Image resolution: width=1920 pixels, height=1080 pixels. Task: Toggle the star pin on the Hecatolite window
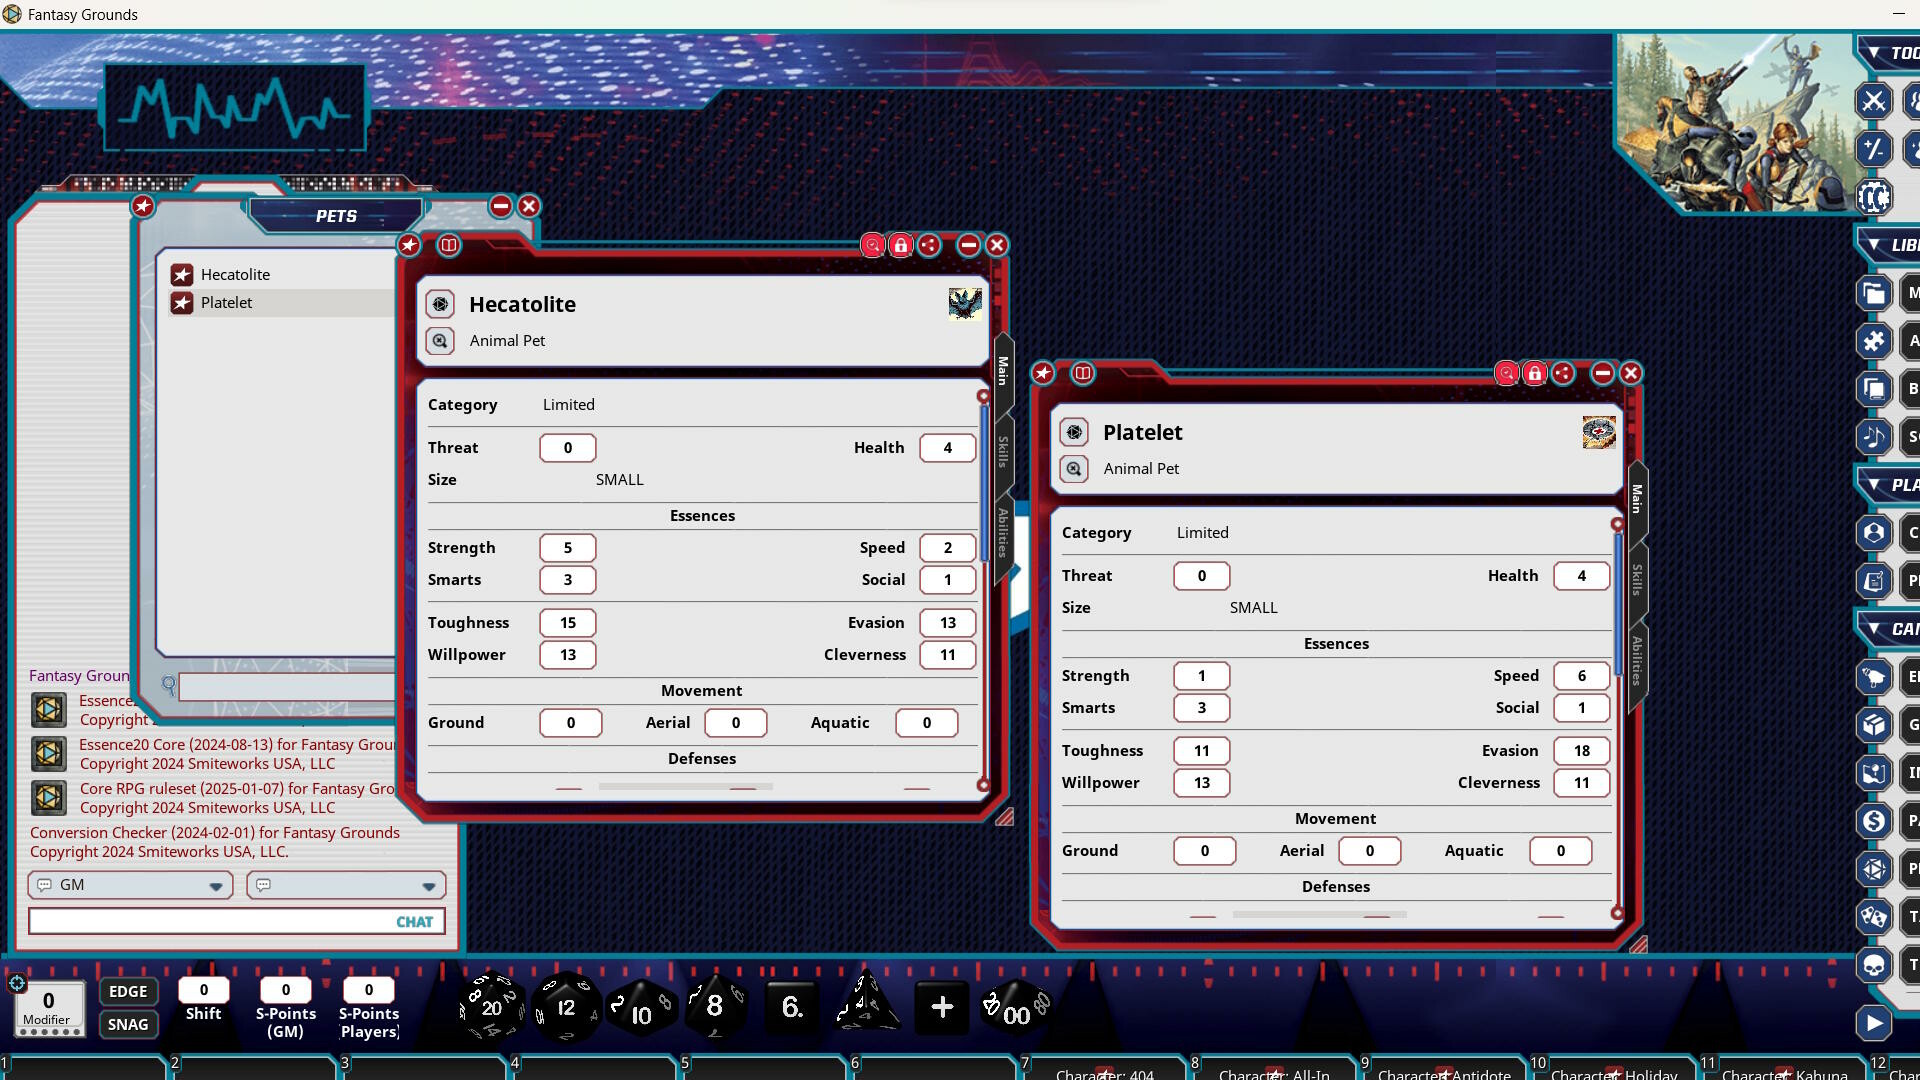408,245
